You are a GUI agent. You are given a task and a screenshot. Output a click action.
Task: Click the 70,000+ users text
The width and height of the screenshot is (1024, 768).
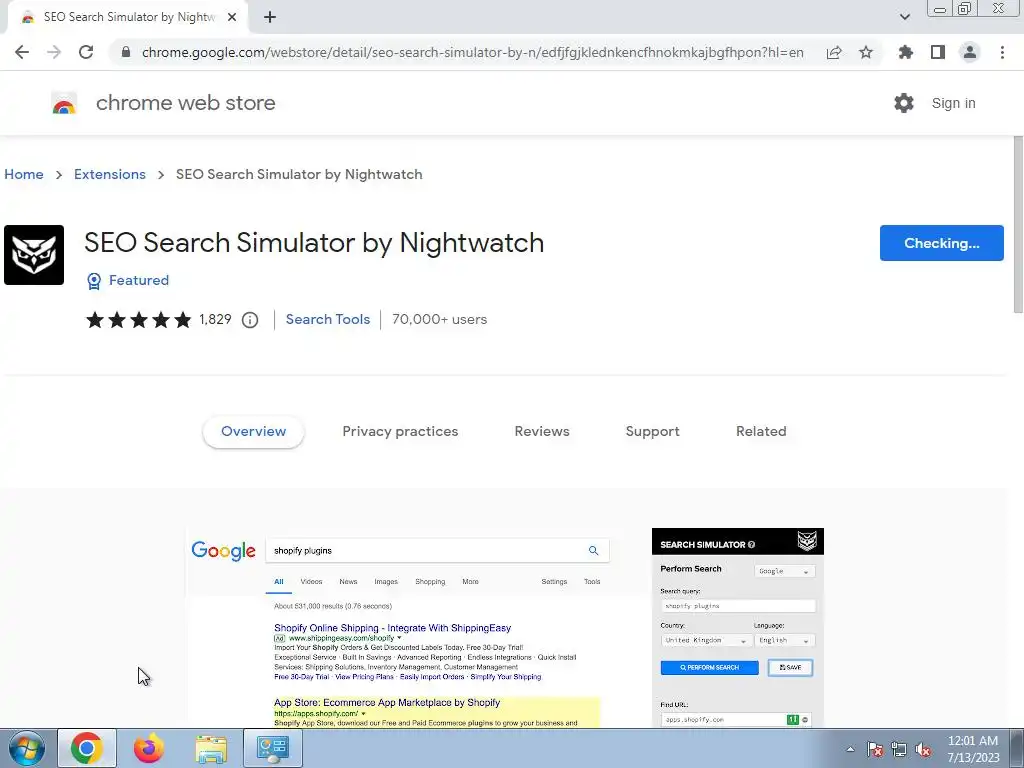(440, 319)
